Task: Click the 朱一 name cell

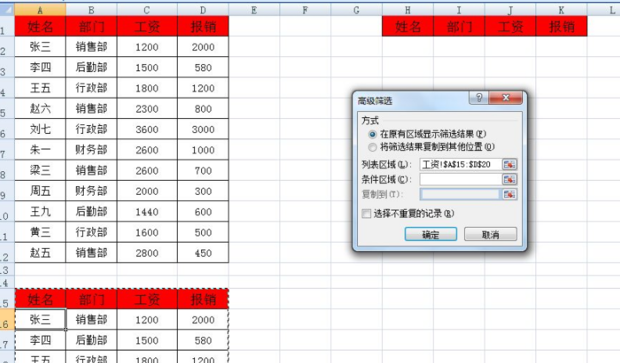Action: point(40,149)
